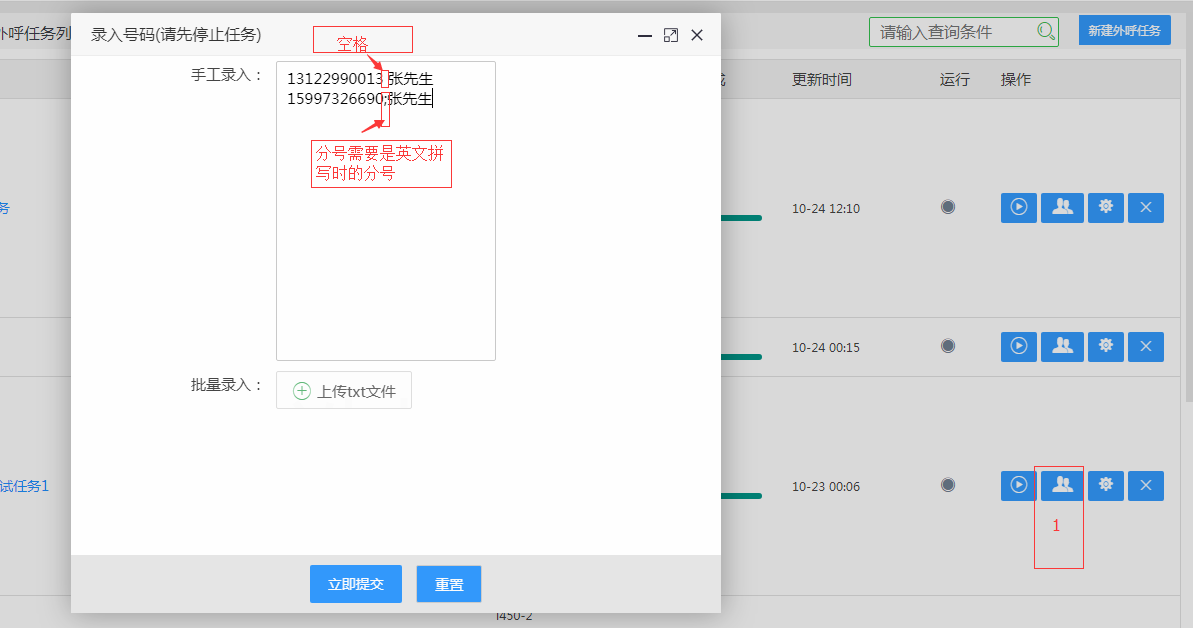Click contacts icon in 10-24 00:15 row
The width and height of the screenshot is (1193, 628).
[x=1062, y=346]
